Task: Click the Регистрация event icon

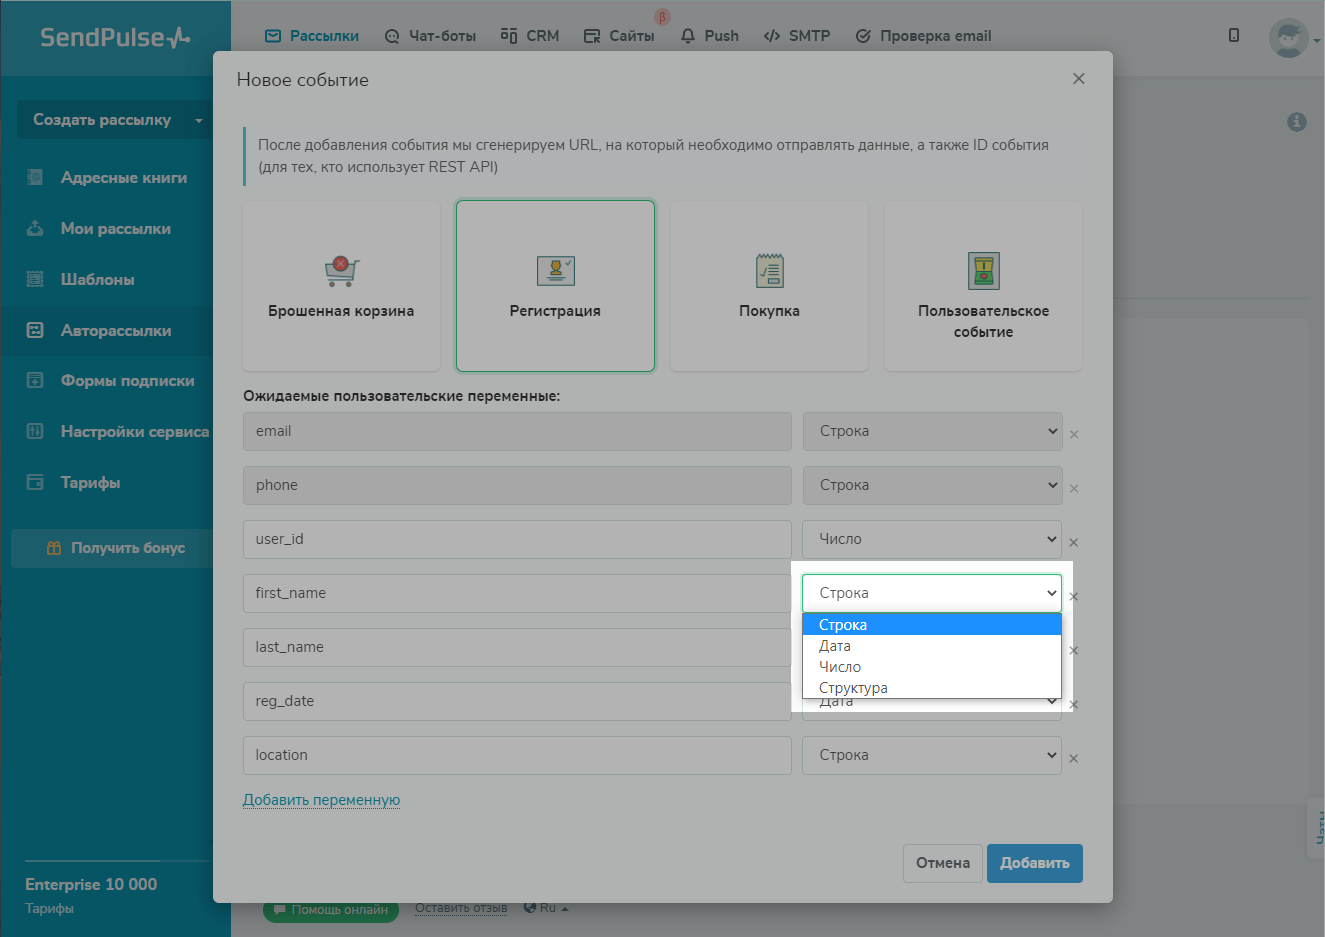Action: 555,271
